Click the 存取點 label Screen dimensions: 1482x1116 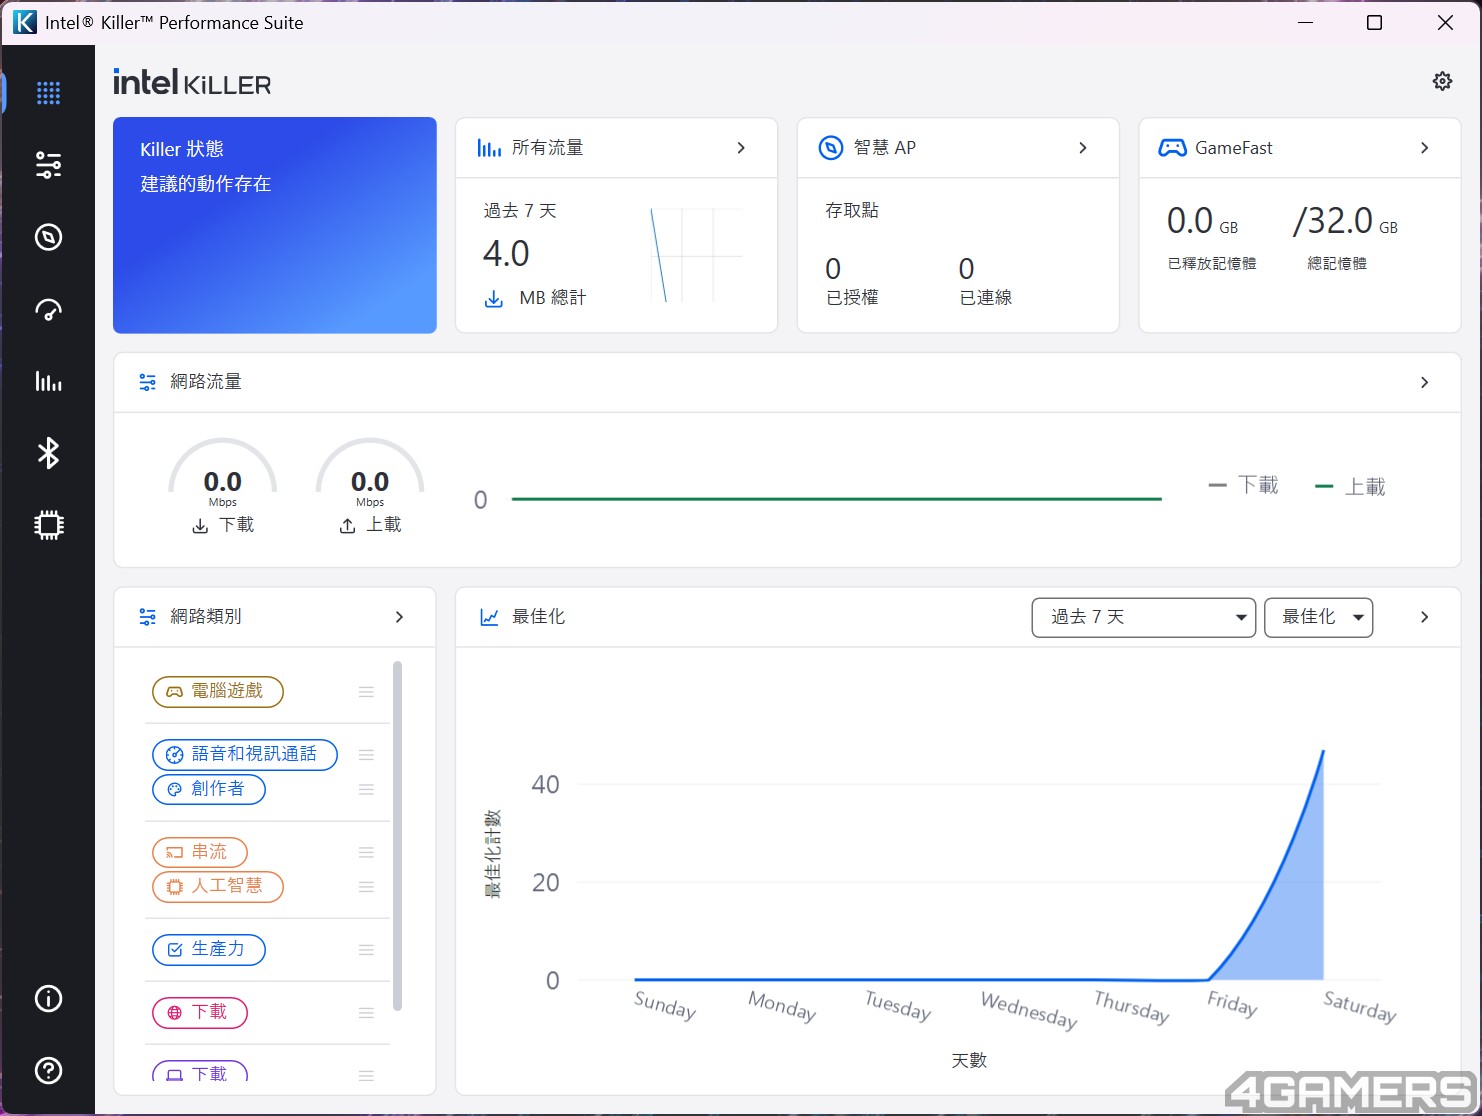[x=852, y=211]
